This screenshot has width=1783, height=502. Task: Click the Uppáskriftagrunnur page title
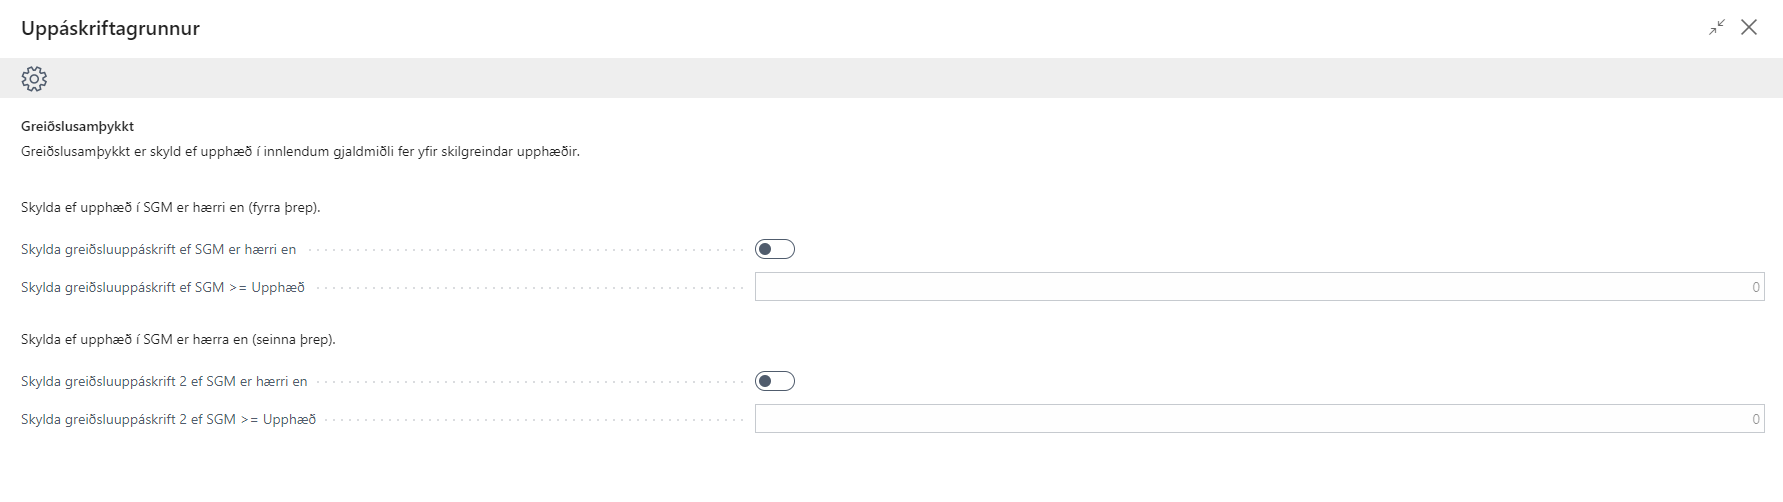click(x=110, y=28)
